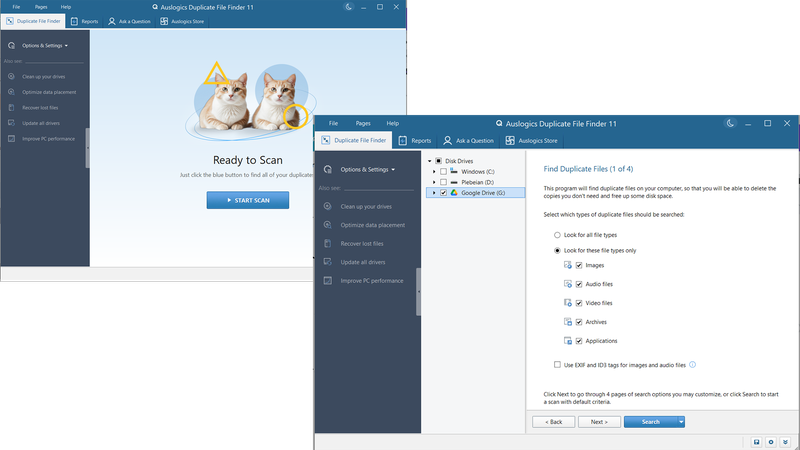800x450 pixels.
Task: Click the Back button
Action: tap(554, 422)
